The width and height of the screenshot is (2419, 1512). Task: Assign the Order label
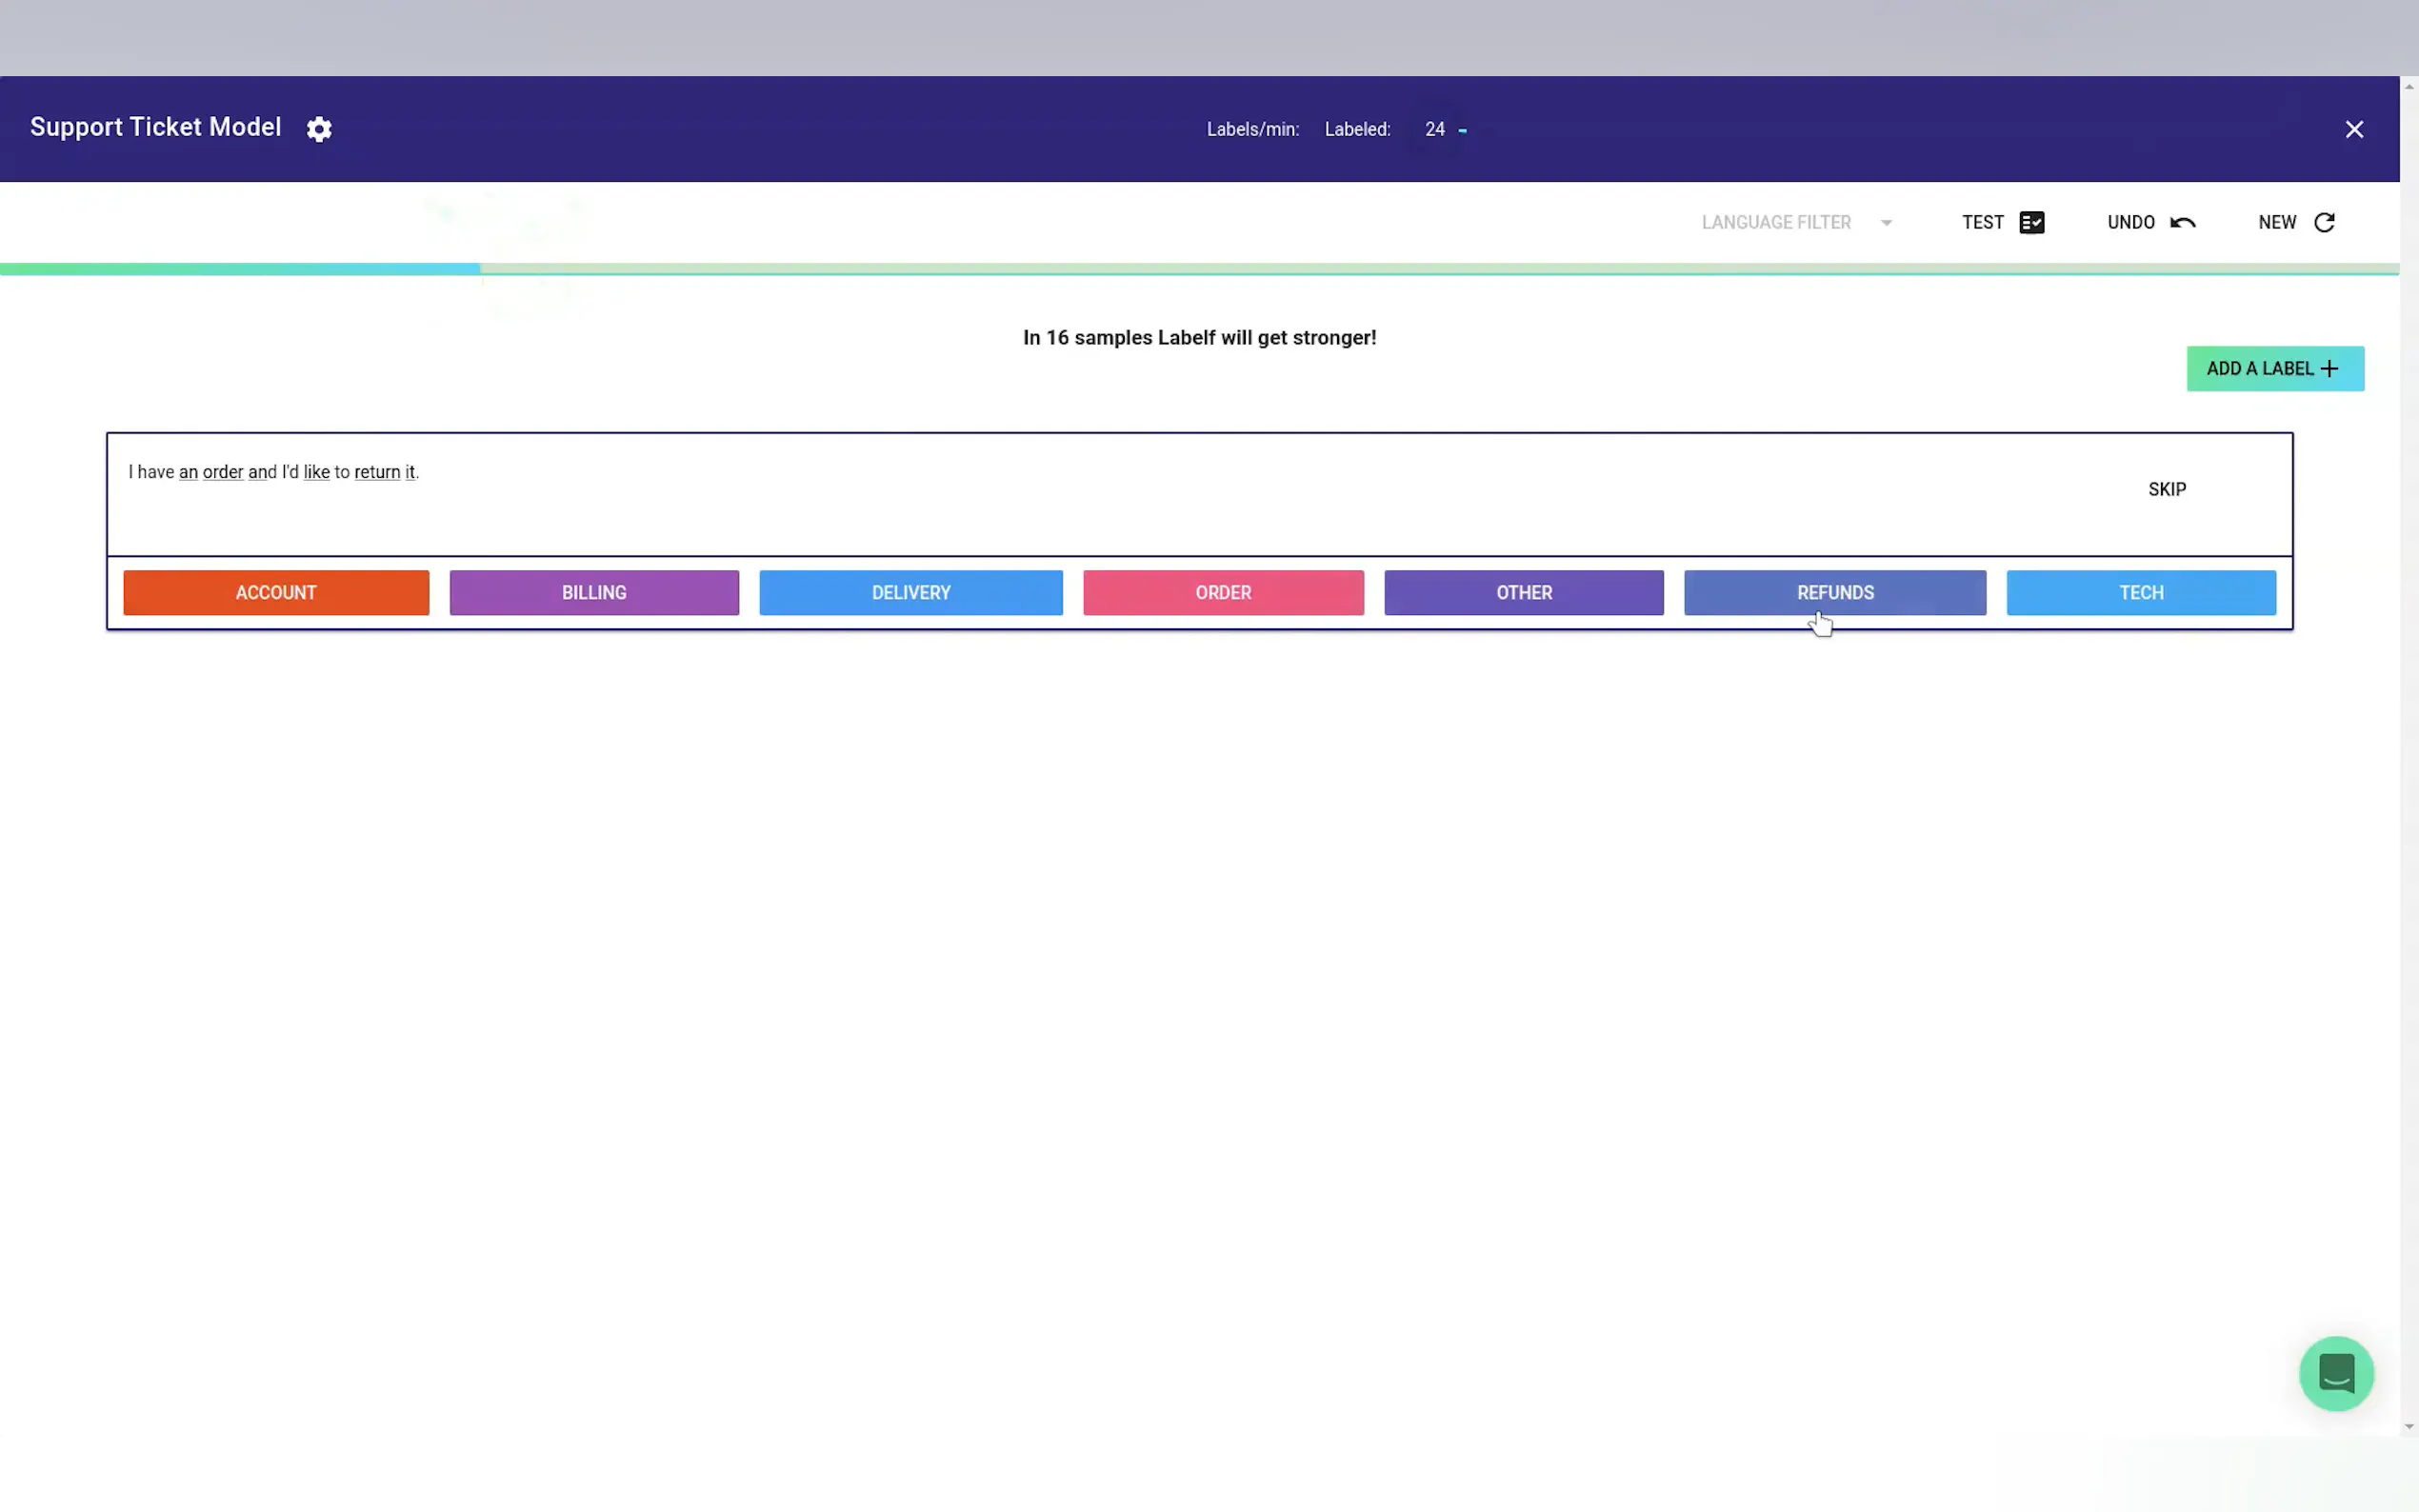1222,593
